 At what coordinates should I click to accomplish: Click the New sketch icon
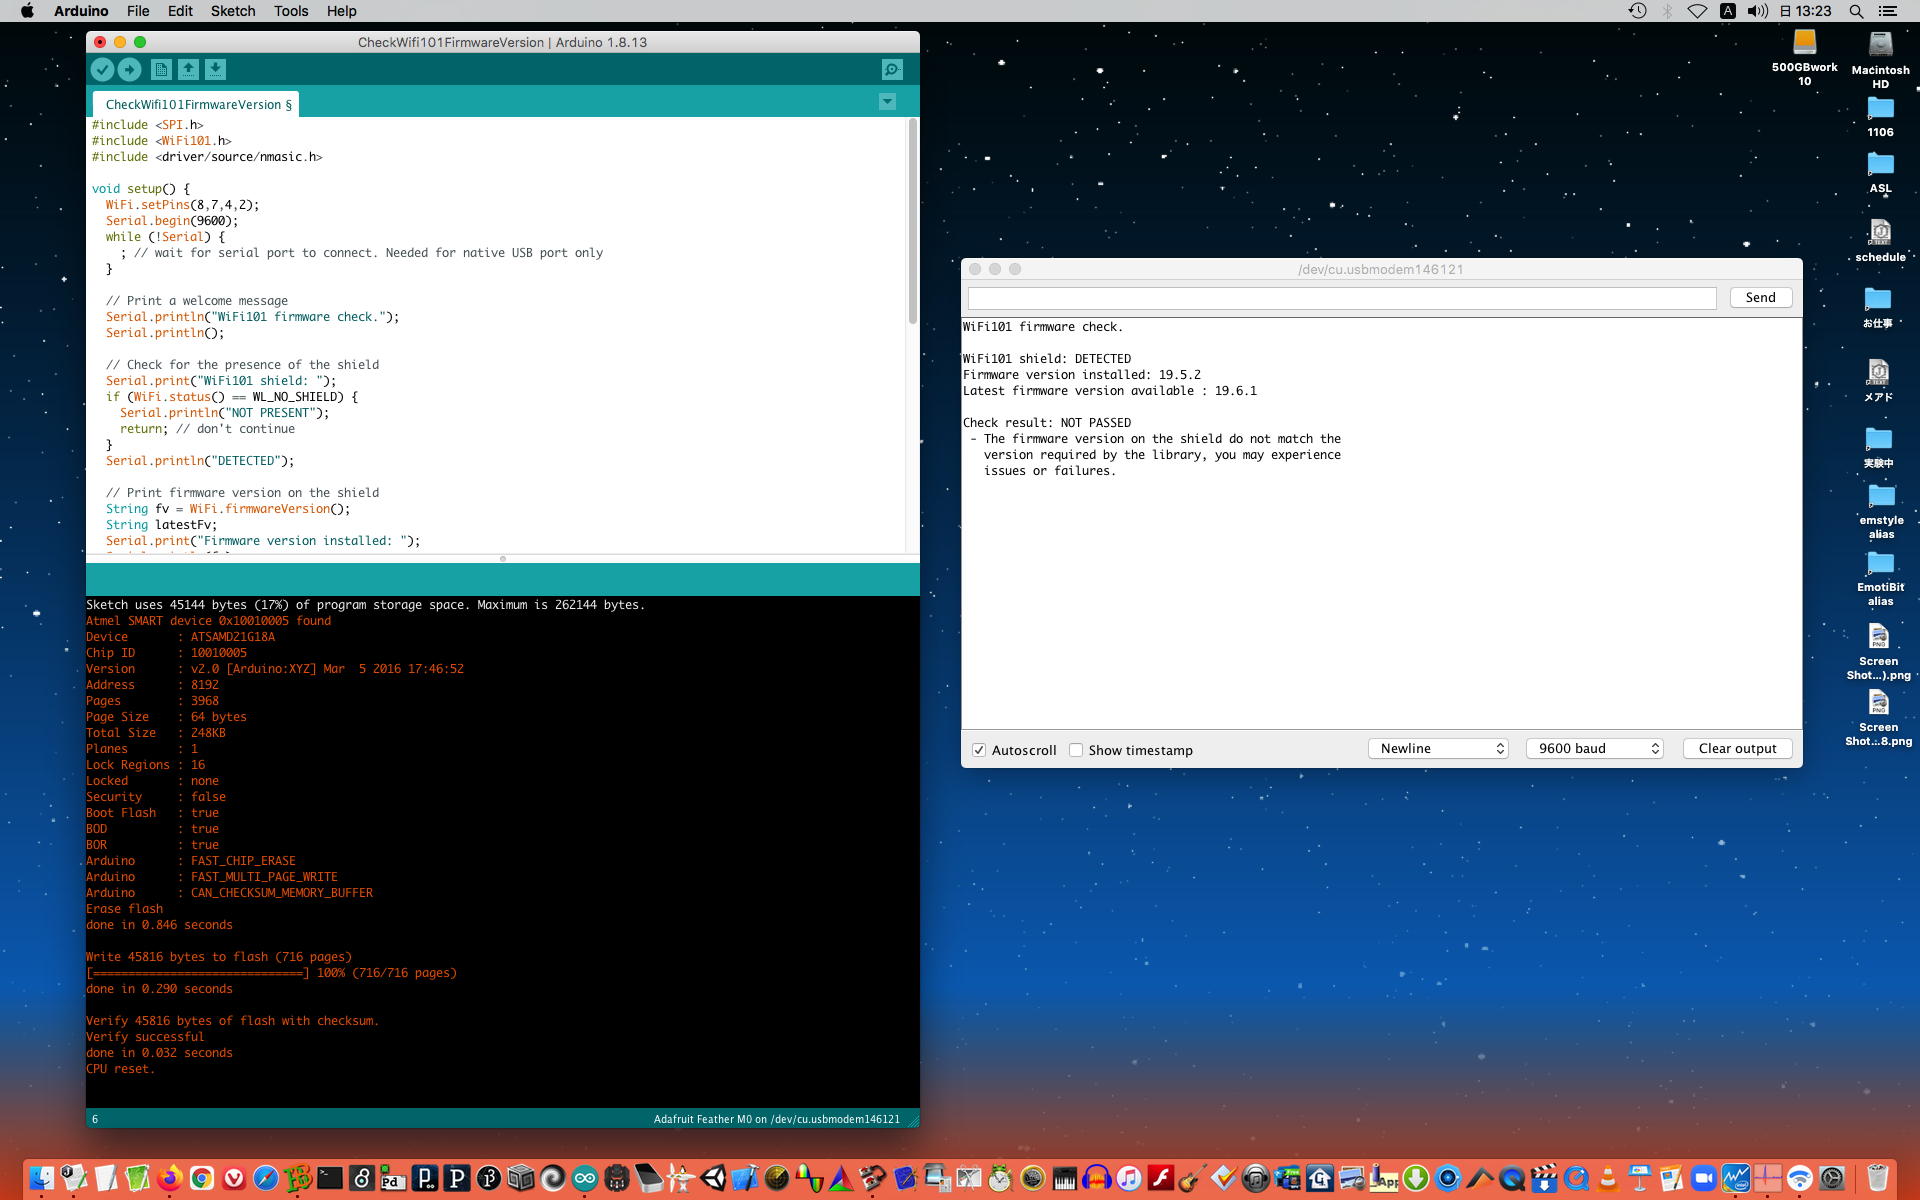tap(161, 69)
